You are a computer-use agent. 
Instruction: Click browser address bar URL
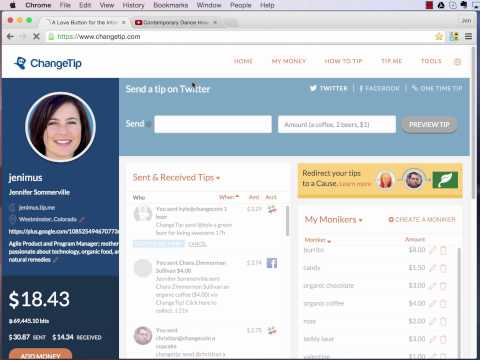pyautogui.click(x=99, y=36)
